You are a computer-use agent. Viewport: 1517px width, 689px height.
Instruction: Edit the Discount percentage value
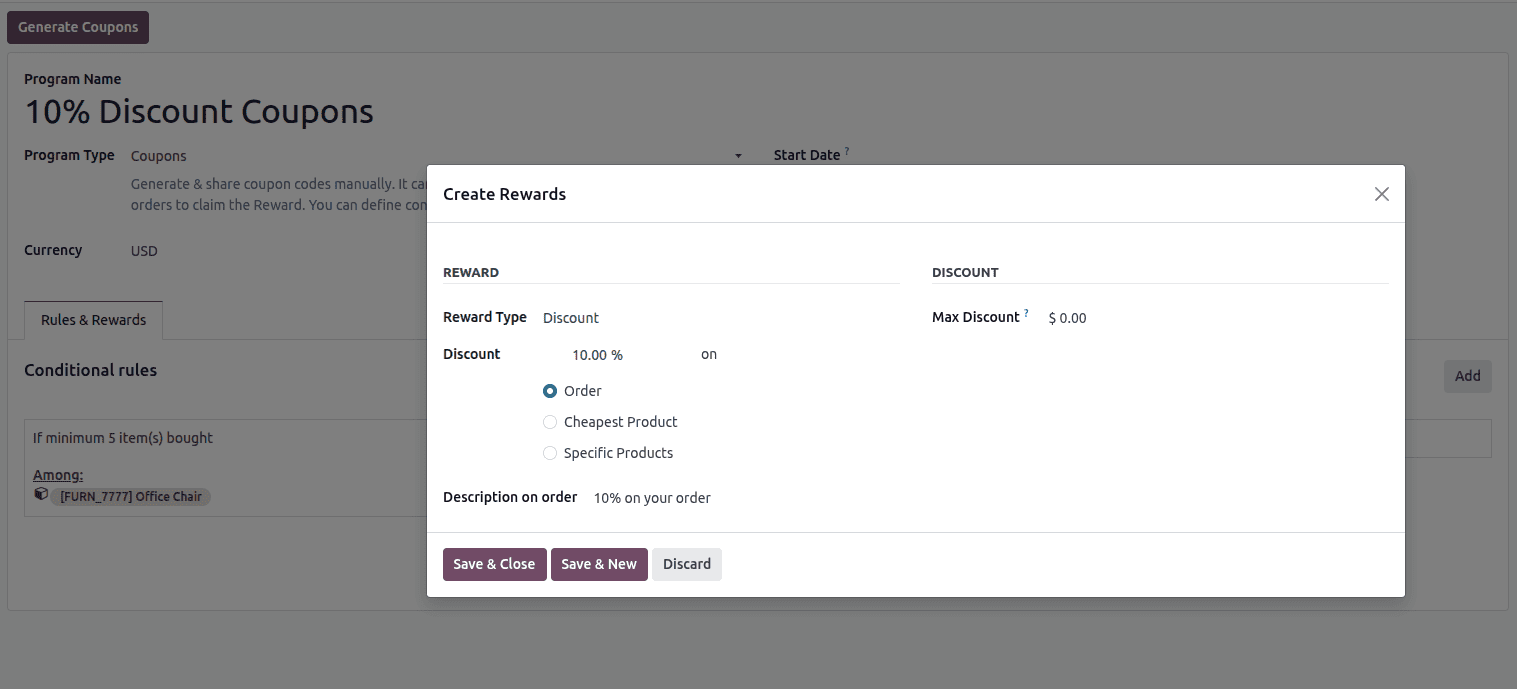click(597, 354)
